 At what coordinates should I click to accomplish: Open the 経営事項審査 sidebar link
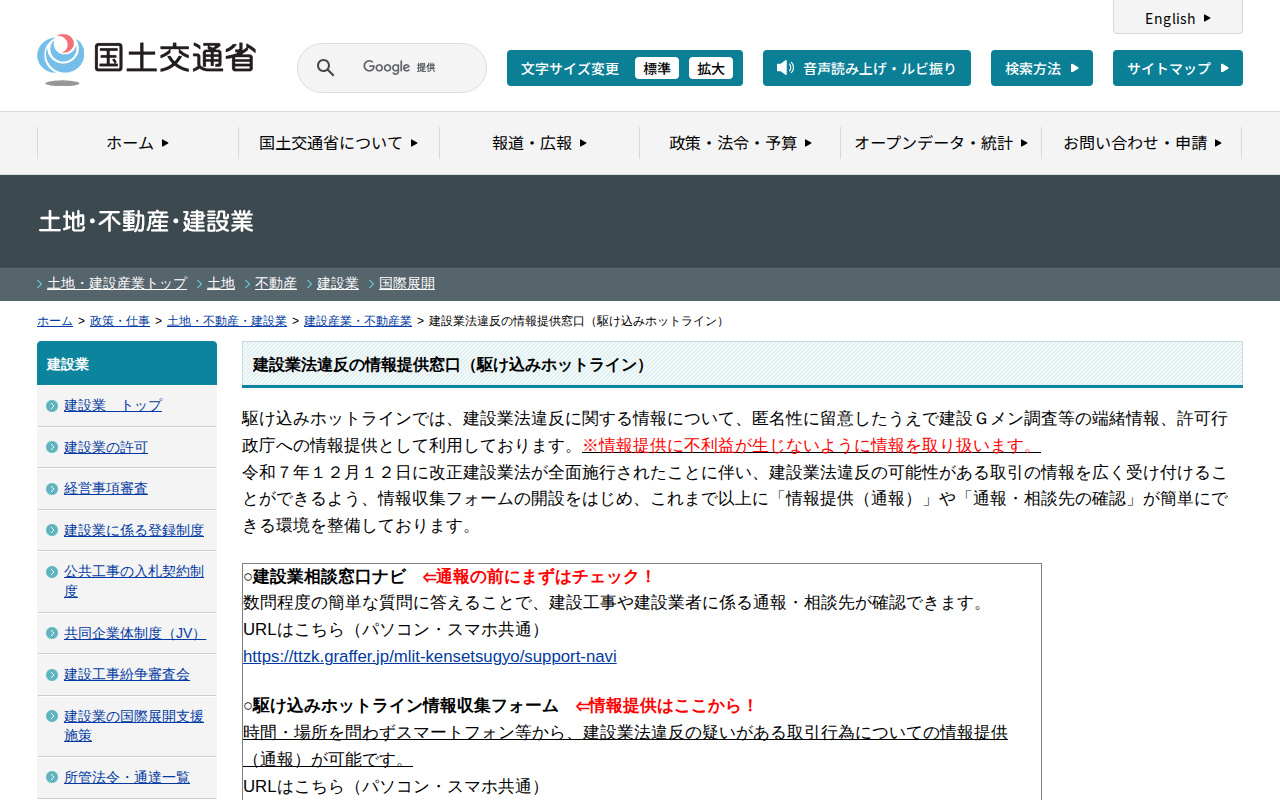[106, 489]
